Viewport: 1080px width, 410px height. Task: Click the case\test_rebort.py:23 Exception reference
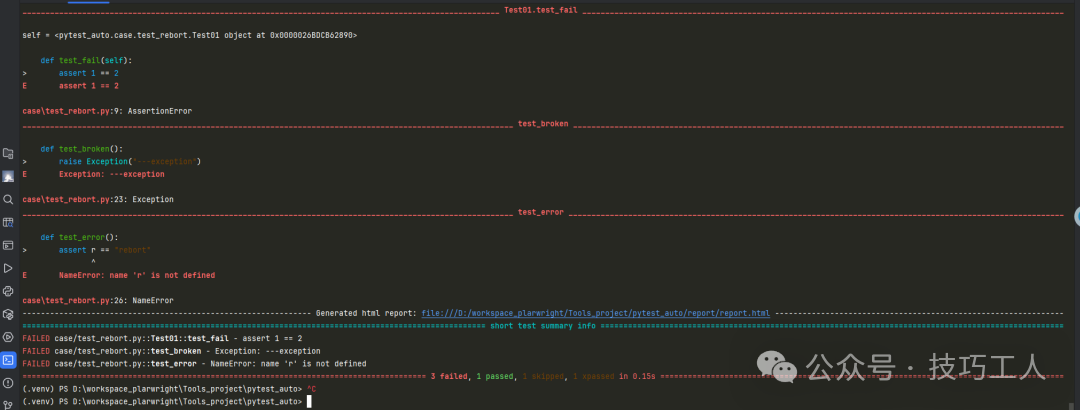(98, 199)
